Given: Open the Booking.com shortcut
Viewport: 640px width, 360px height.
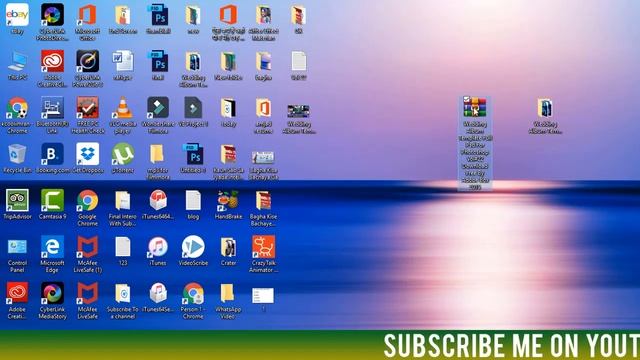Looking at the screenshot, I should coord(52,155).
